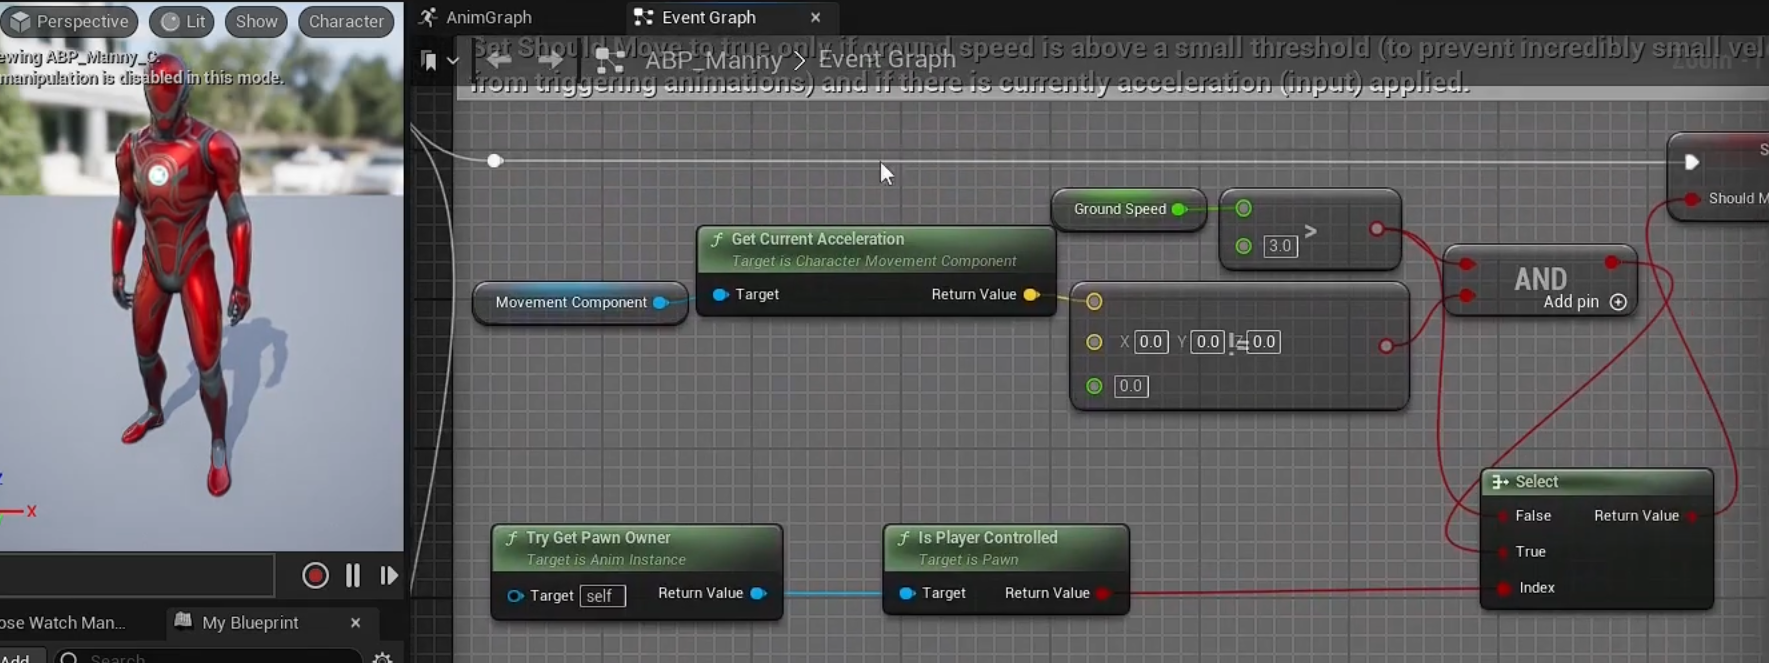Select the Ground Speed variable node
The width and height of the screenshot is (1769, 663).
click(x=1129, y=209)
